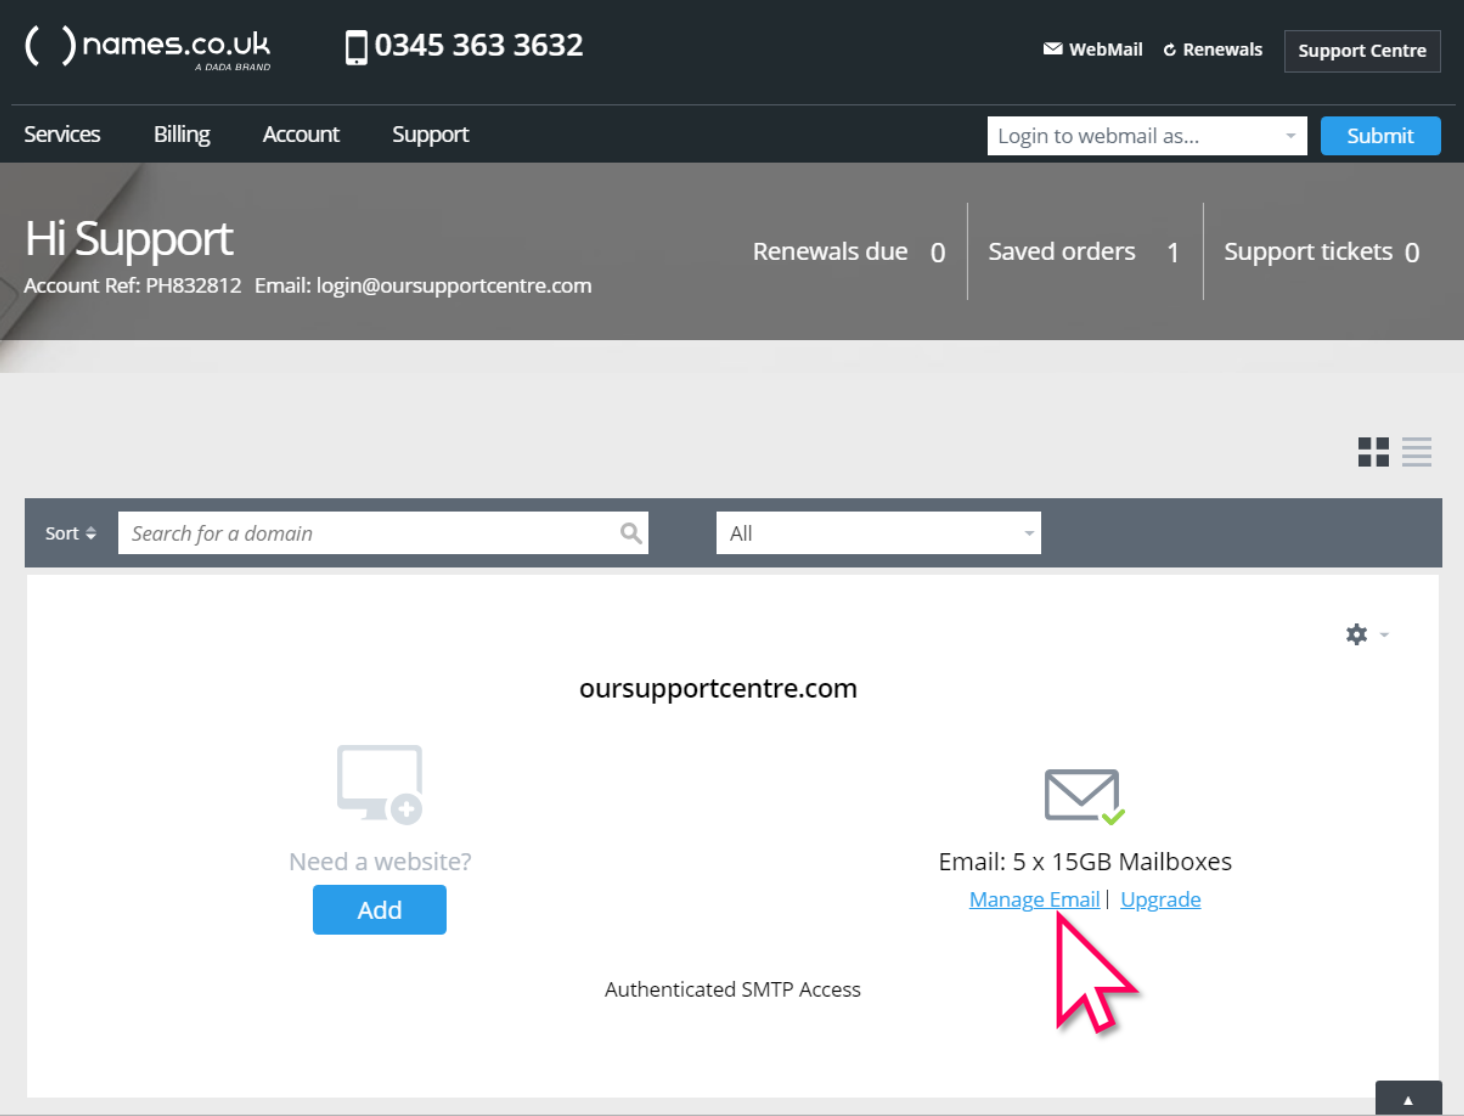
Task: Open Upgrade link
Action: coord(1160,899)
